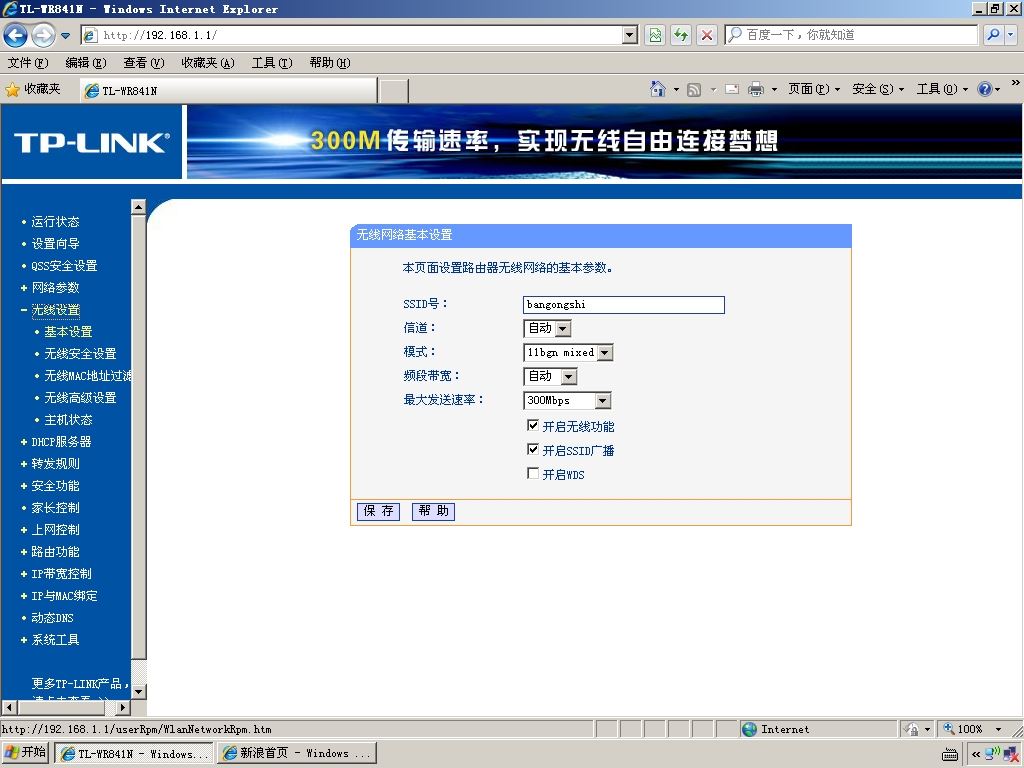Enable the 开启WDS checkbox
The image size is (1024, 768).
click(533, 473)
